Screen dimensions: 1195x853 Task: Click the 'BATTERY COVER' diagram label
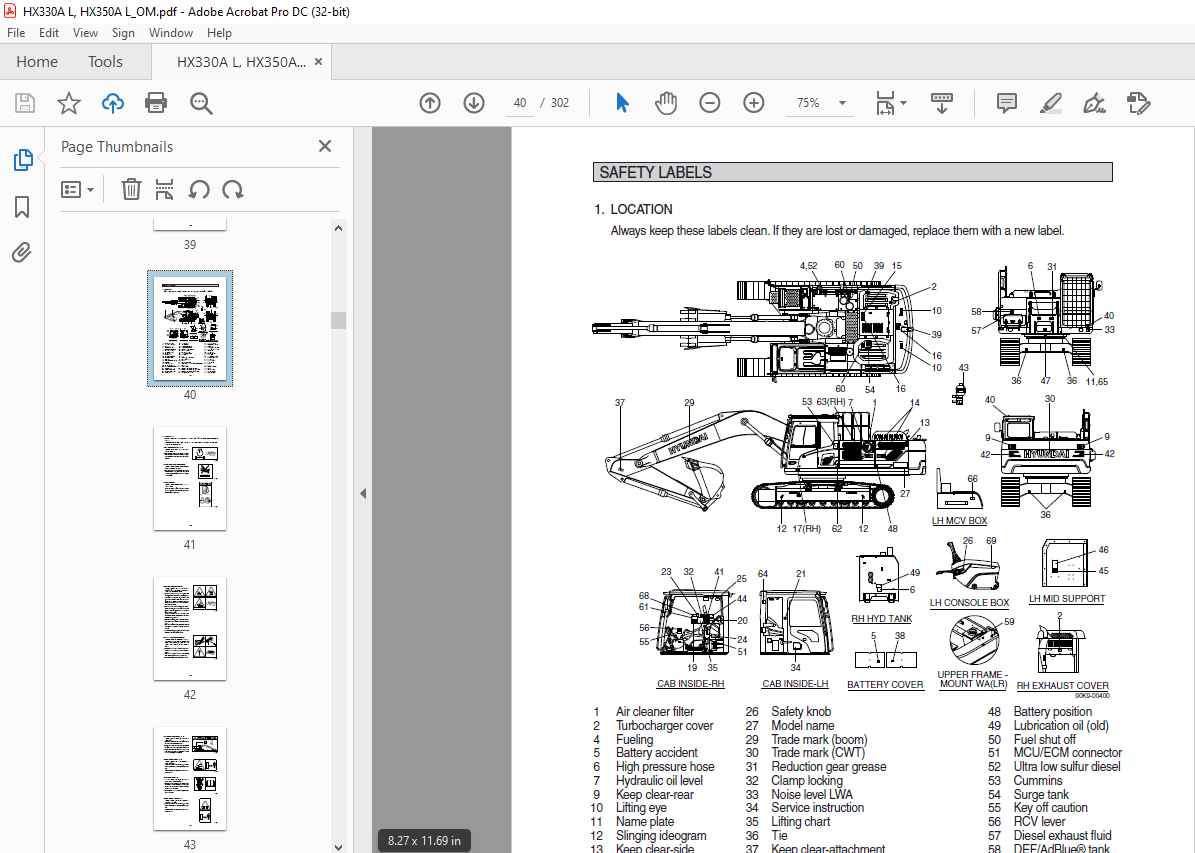coord(886,685)
